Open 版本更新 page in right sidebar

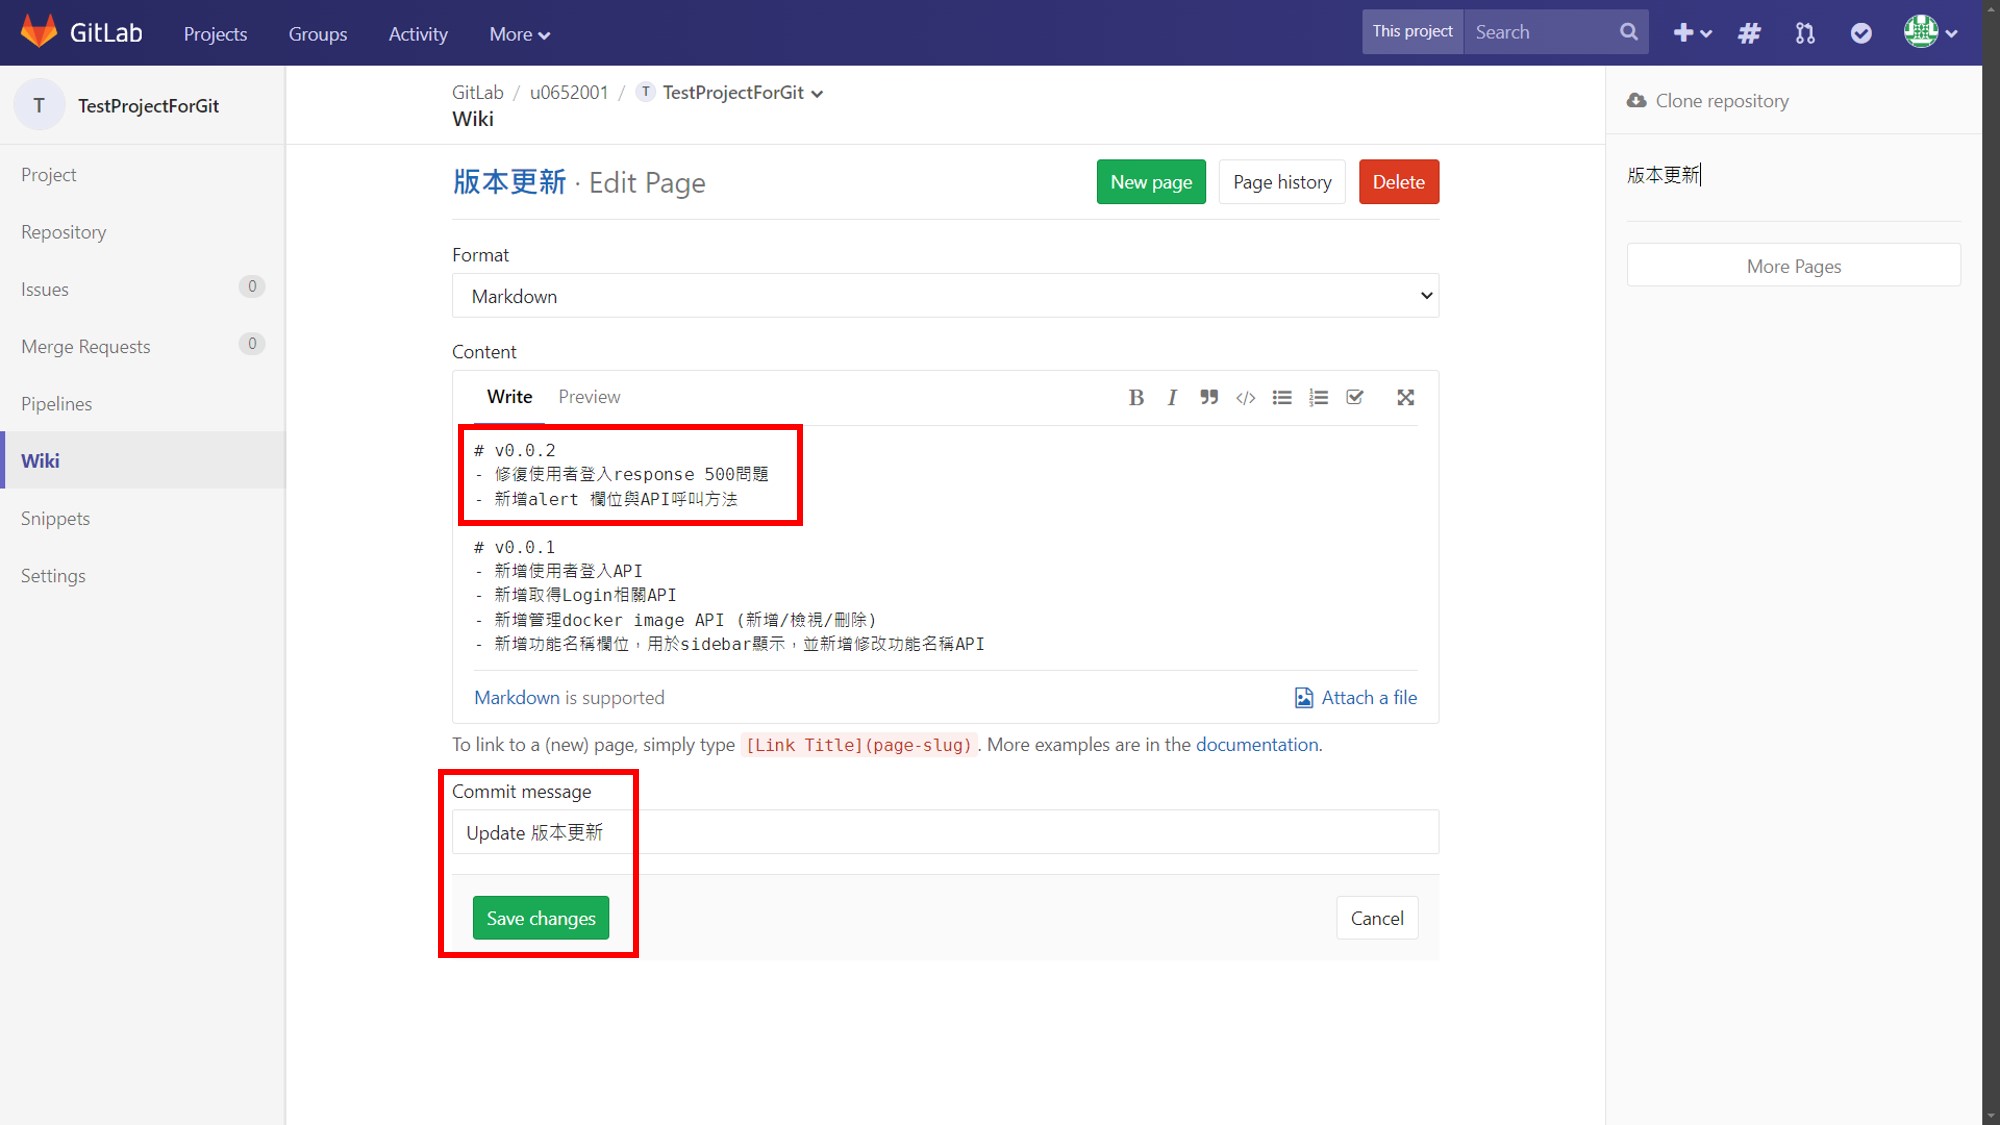[1663, 175]
